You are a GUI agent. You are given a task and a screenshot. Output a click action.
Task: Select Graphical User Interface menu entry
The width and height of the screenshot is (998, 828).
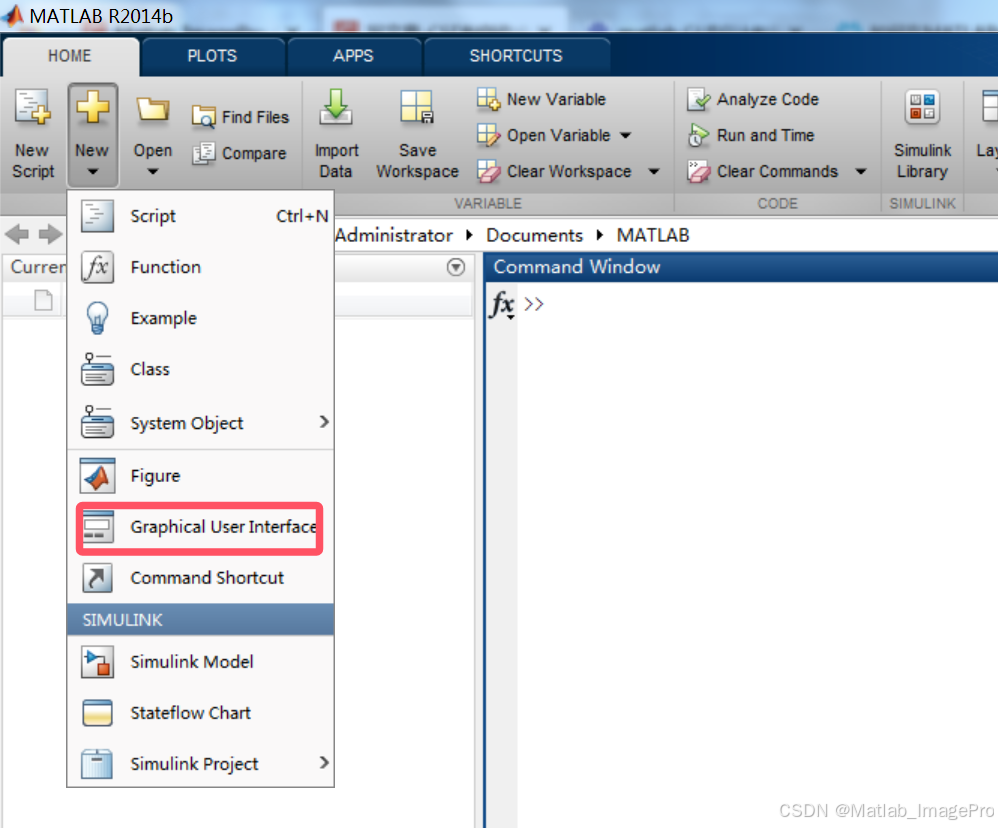[x=200, y=528]
